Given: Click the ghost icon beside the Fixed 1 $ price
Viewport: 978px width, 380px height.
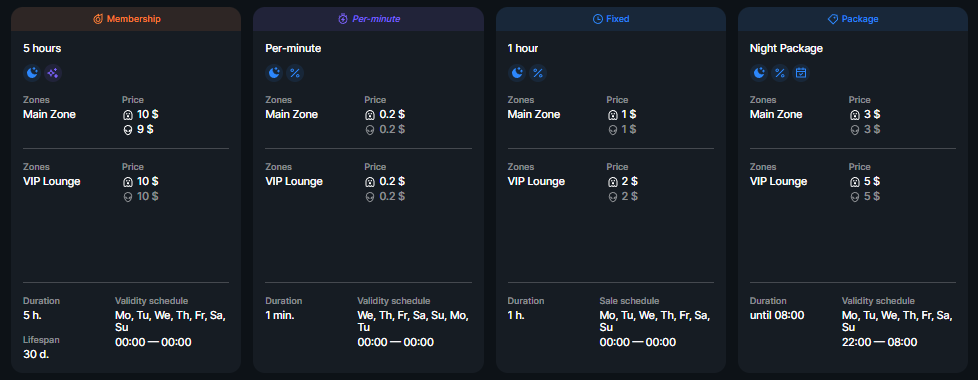Looking at the screenshot, I should coord(612,115).
